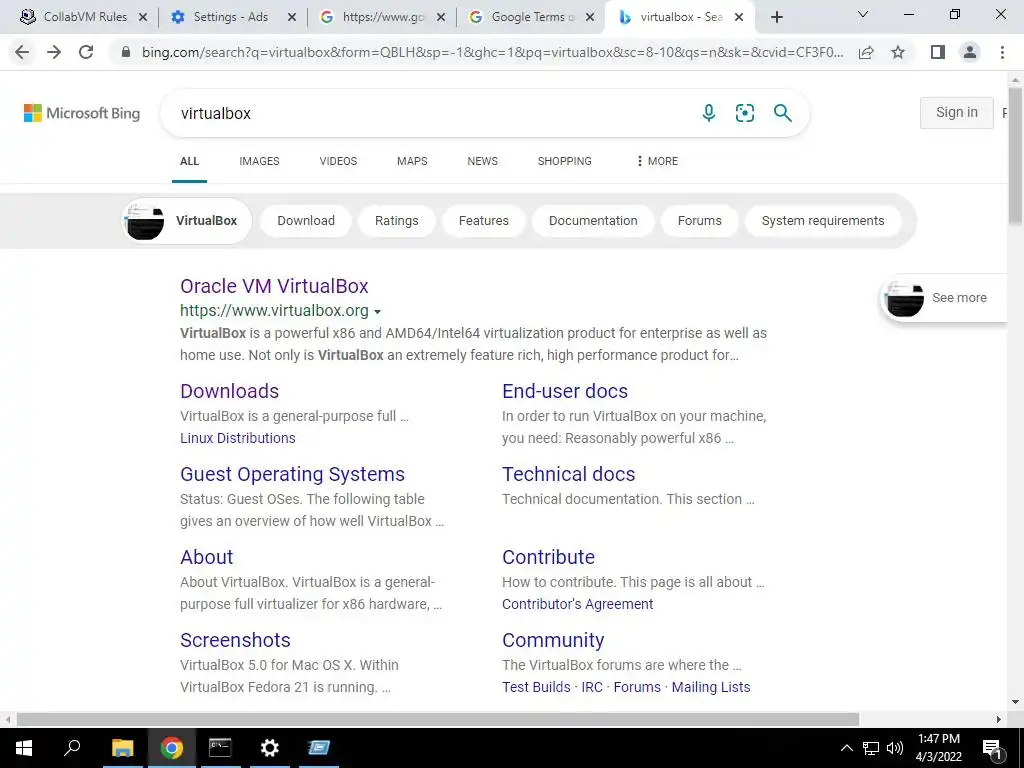1024x768 pixels.
Task: Show hidden tray icons chevron
Action: point(846,748)
